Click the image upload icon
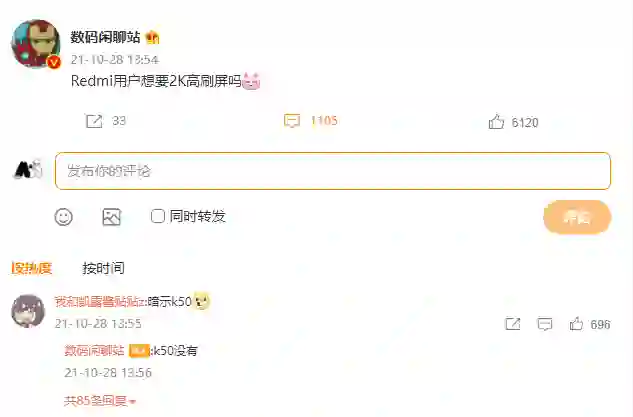Viewport: 633px width, 417px height. [x=112, y=217]
